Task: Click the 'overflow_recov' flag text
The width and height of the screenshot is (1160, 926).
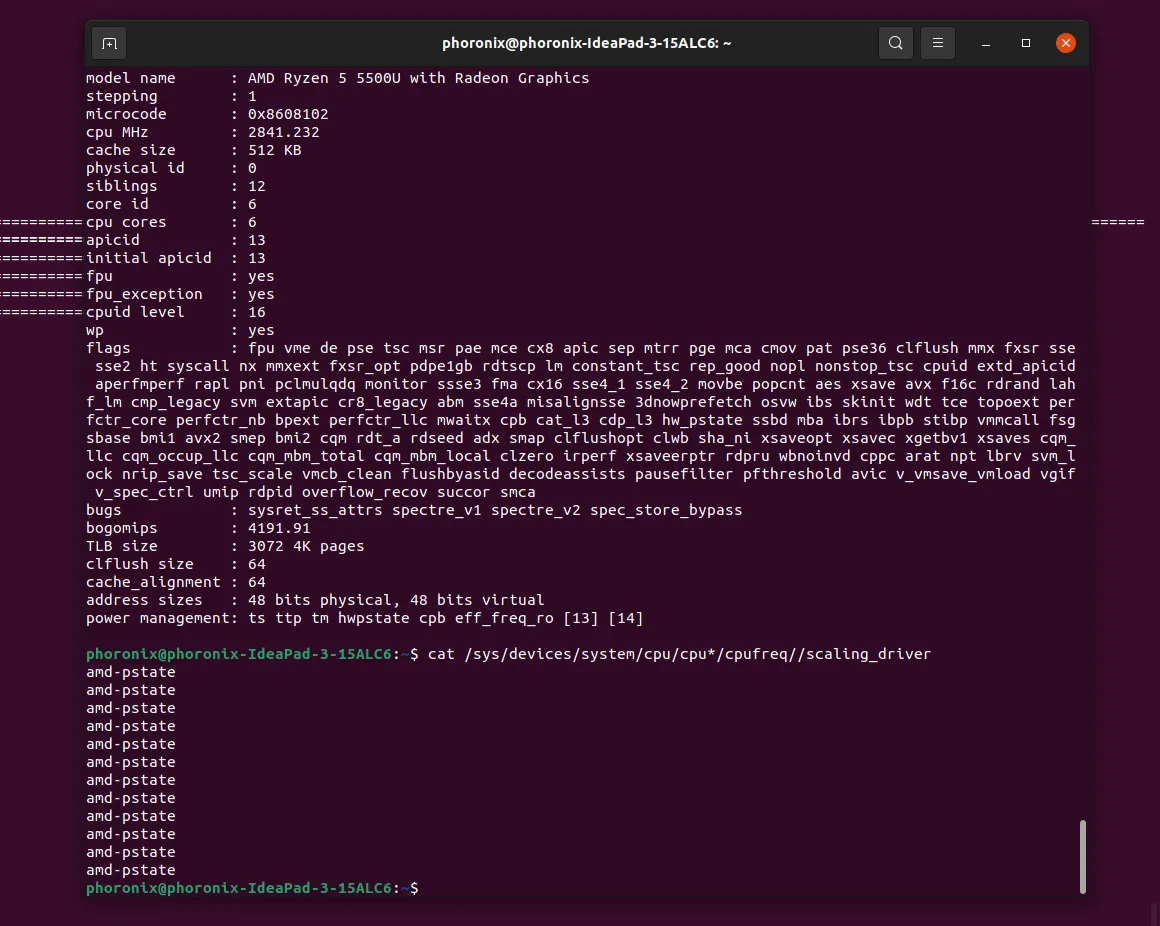Action: click(x=364, y=492)
